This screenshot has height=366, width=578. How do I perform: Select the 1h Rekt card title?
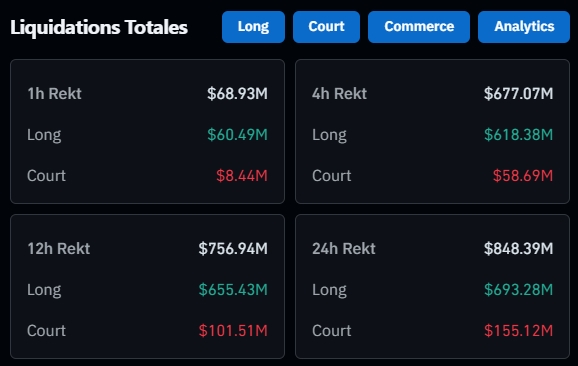pos(55,94)
